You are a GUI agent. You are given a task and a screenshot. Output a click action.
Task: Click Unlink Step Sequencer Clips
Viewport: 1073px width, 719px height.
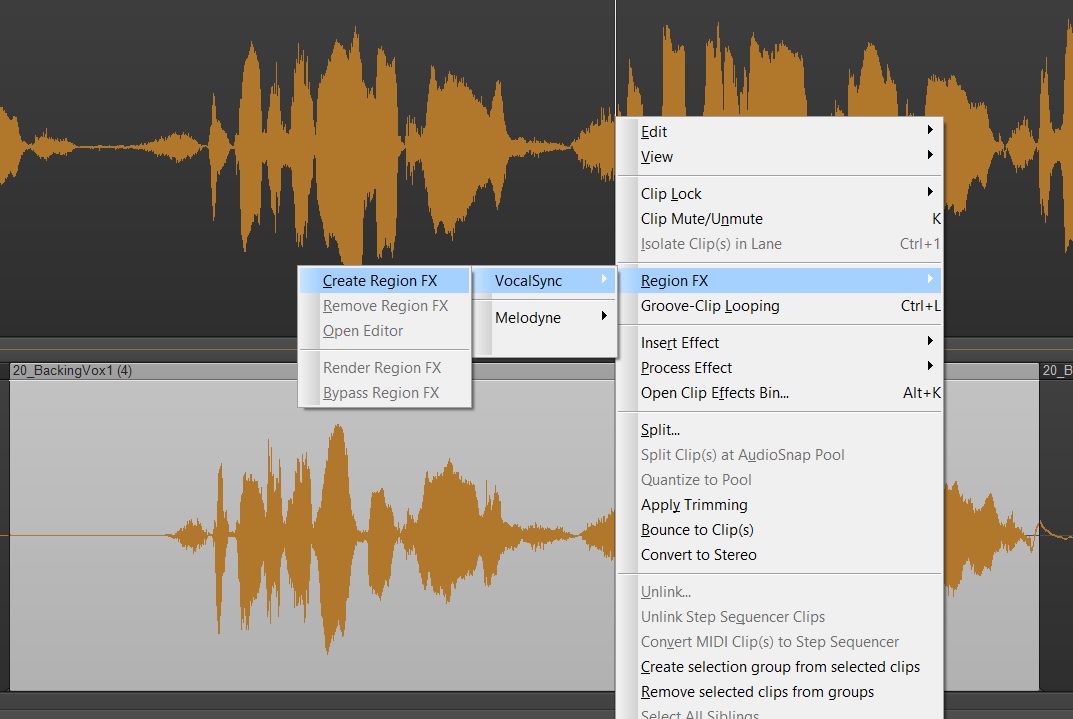tap(779, 617)
